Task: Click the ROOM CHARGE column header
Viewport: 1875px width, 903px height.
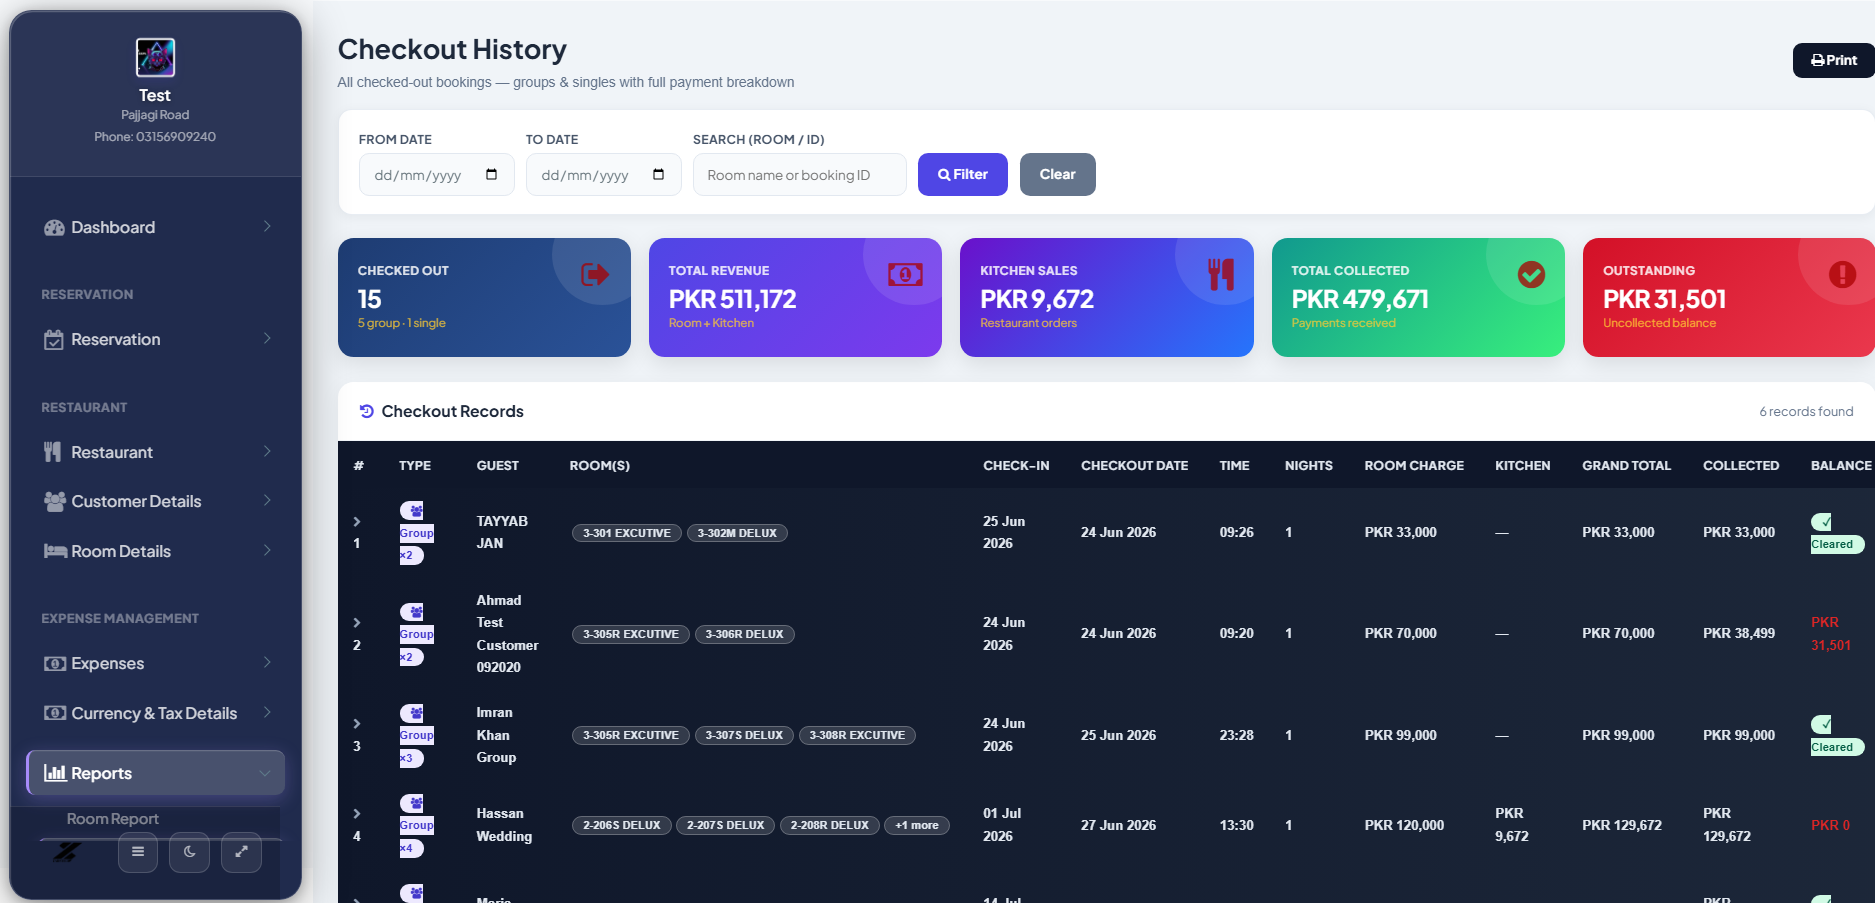Action: (x=1414, y=466)
